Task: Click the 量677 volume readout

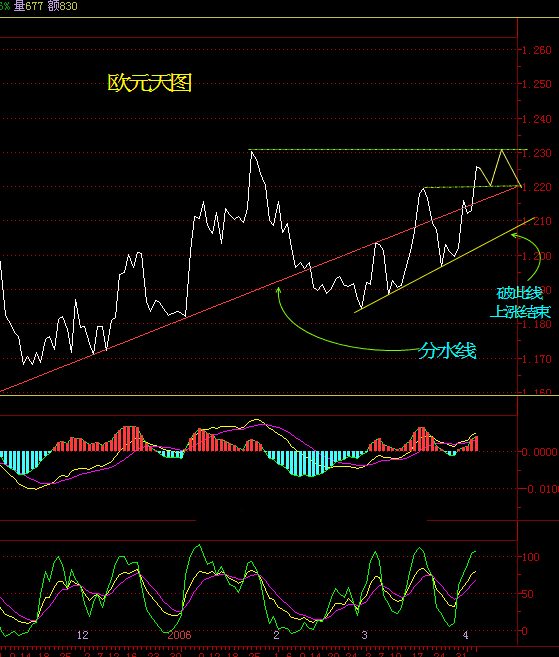Action: (x=28, y=6)
